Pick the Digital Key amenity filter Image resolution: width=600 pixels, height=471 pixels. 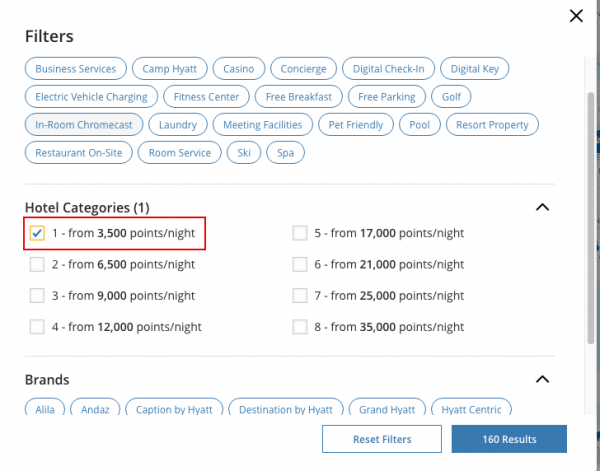pos(476,69)
